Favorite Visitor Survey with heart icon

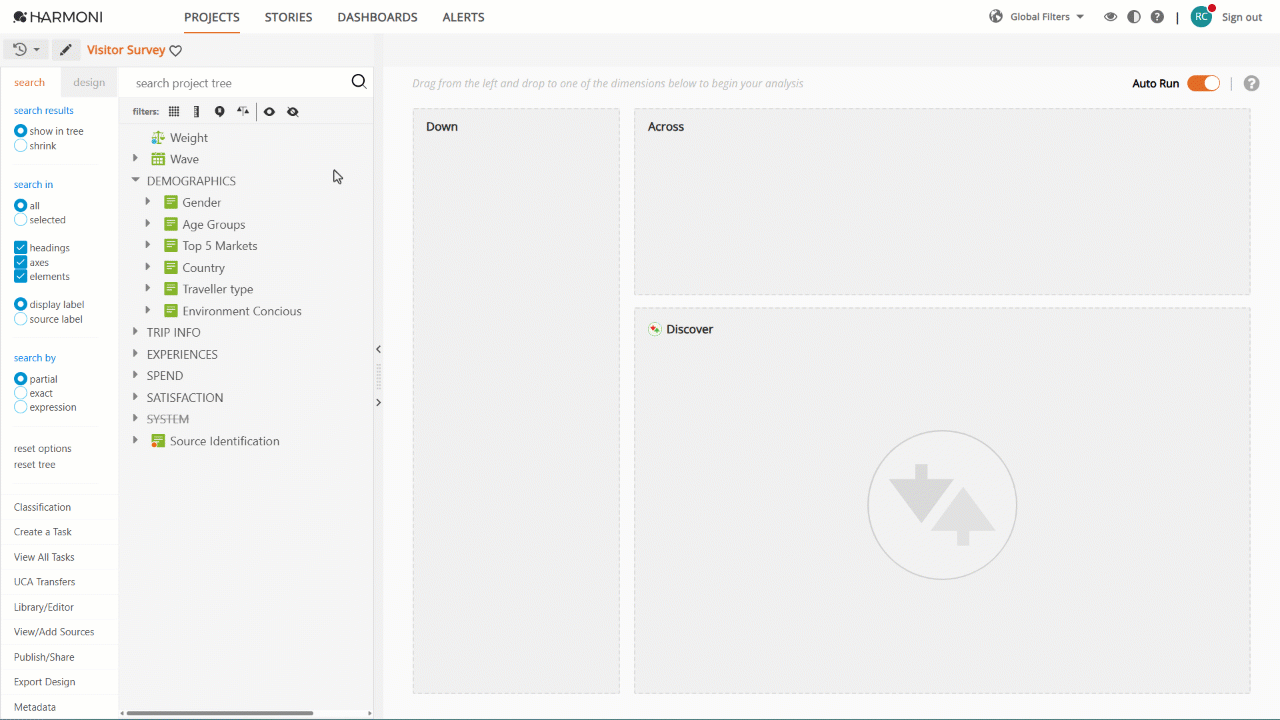pos(176,50)
